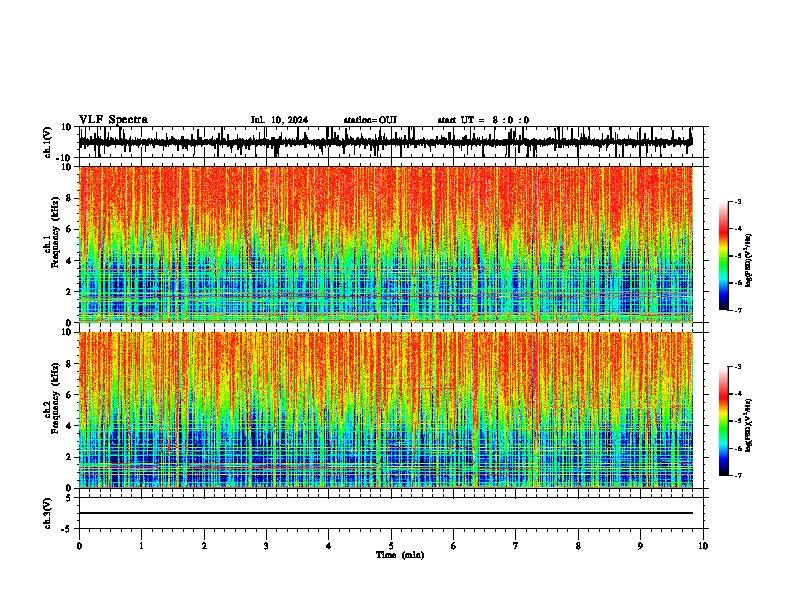792x612 pixels.
Task: Click the '4' kHz tick on ch.1 frequency axis
Action: 70,261
